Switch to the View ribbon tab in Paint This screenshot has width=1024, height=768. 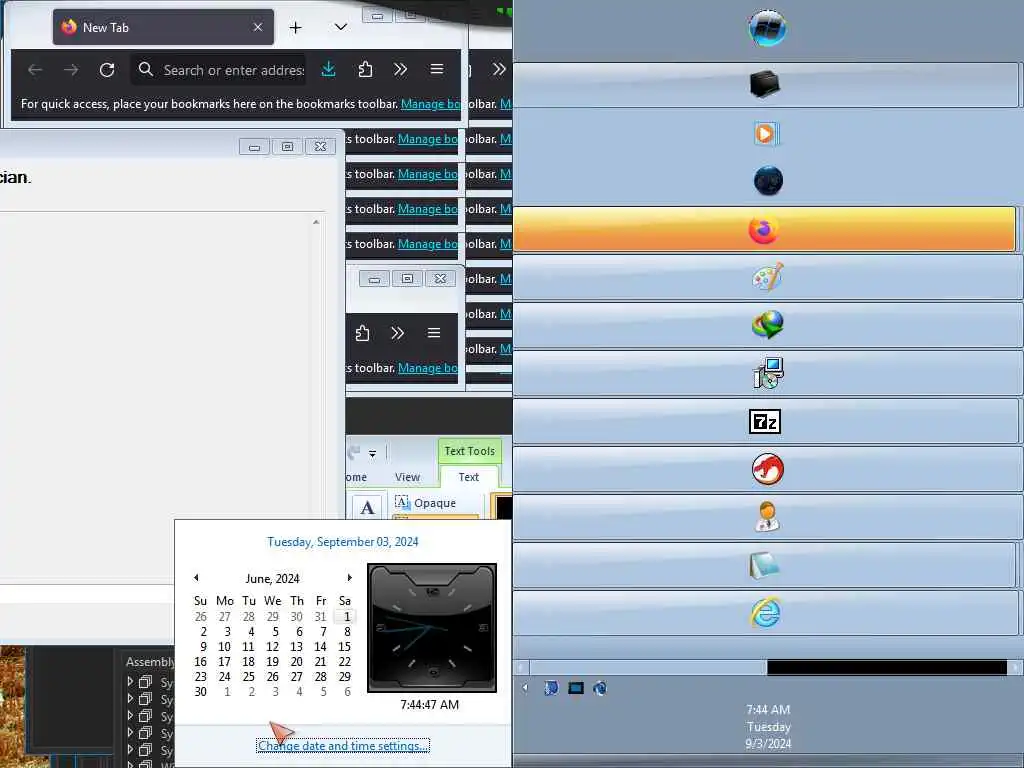coord(408,477)
